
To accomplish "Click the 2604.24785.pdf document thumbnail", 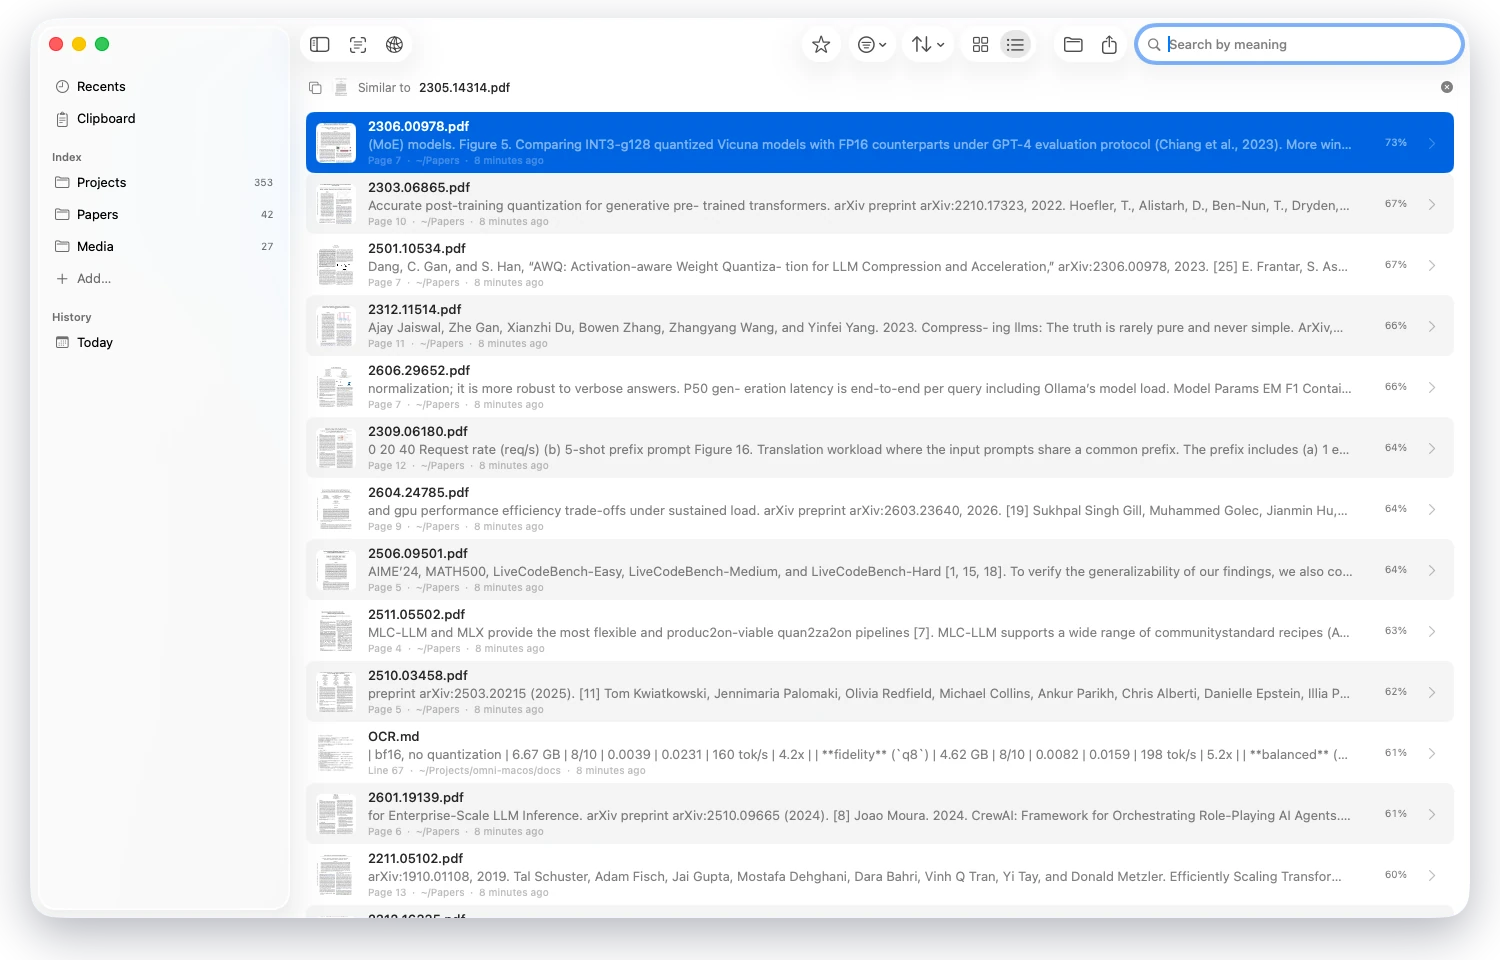I will pyautogui.click(x=336, y=509).
